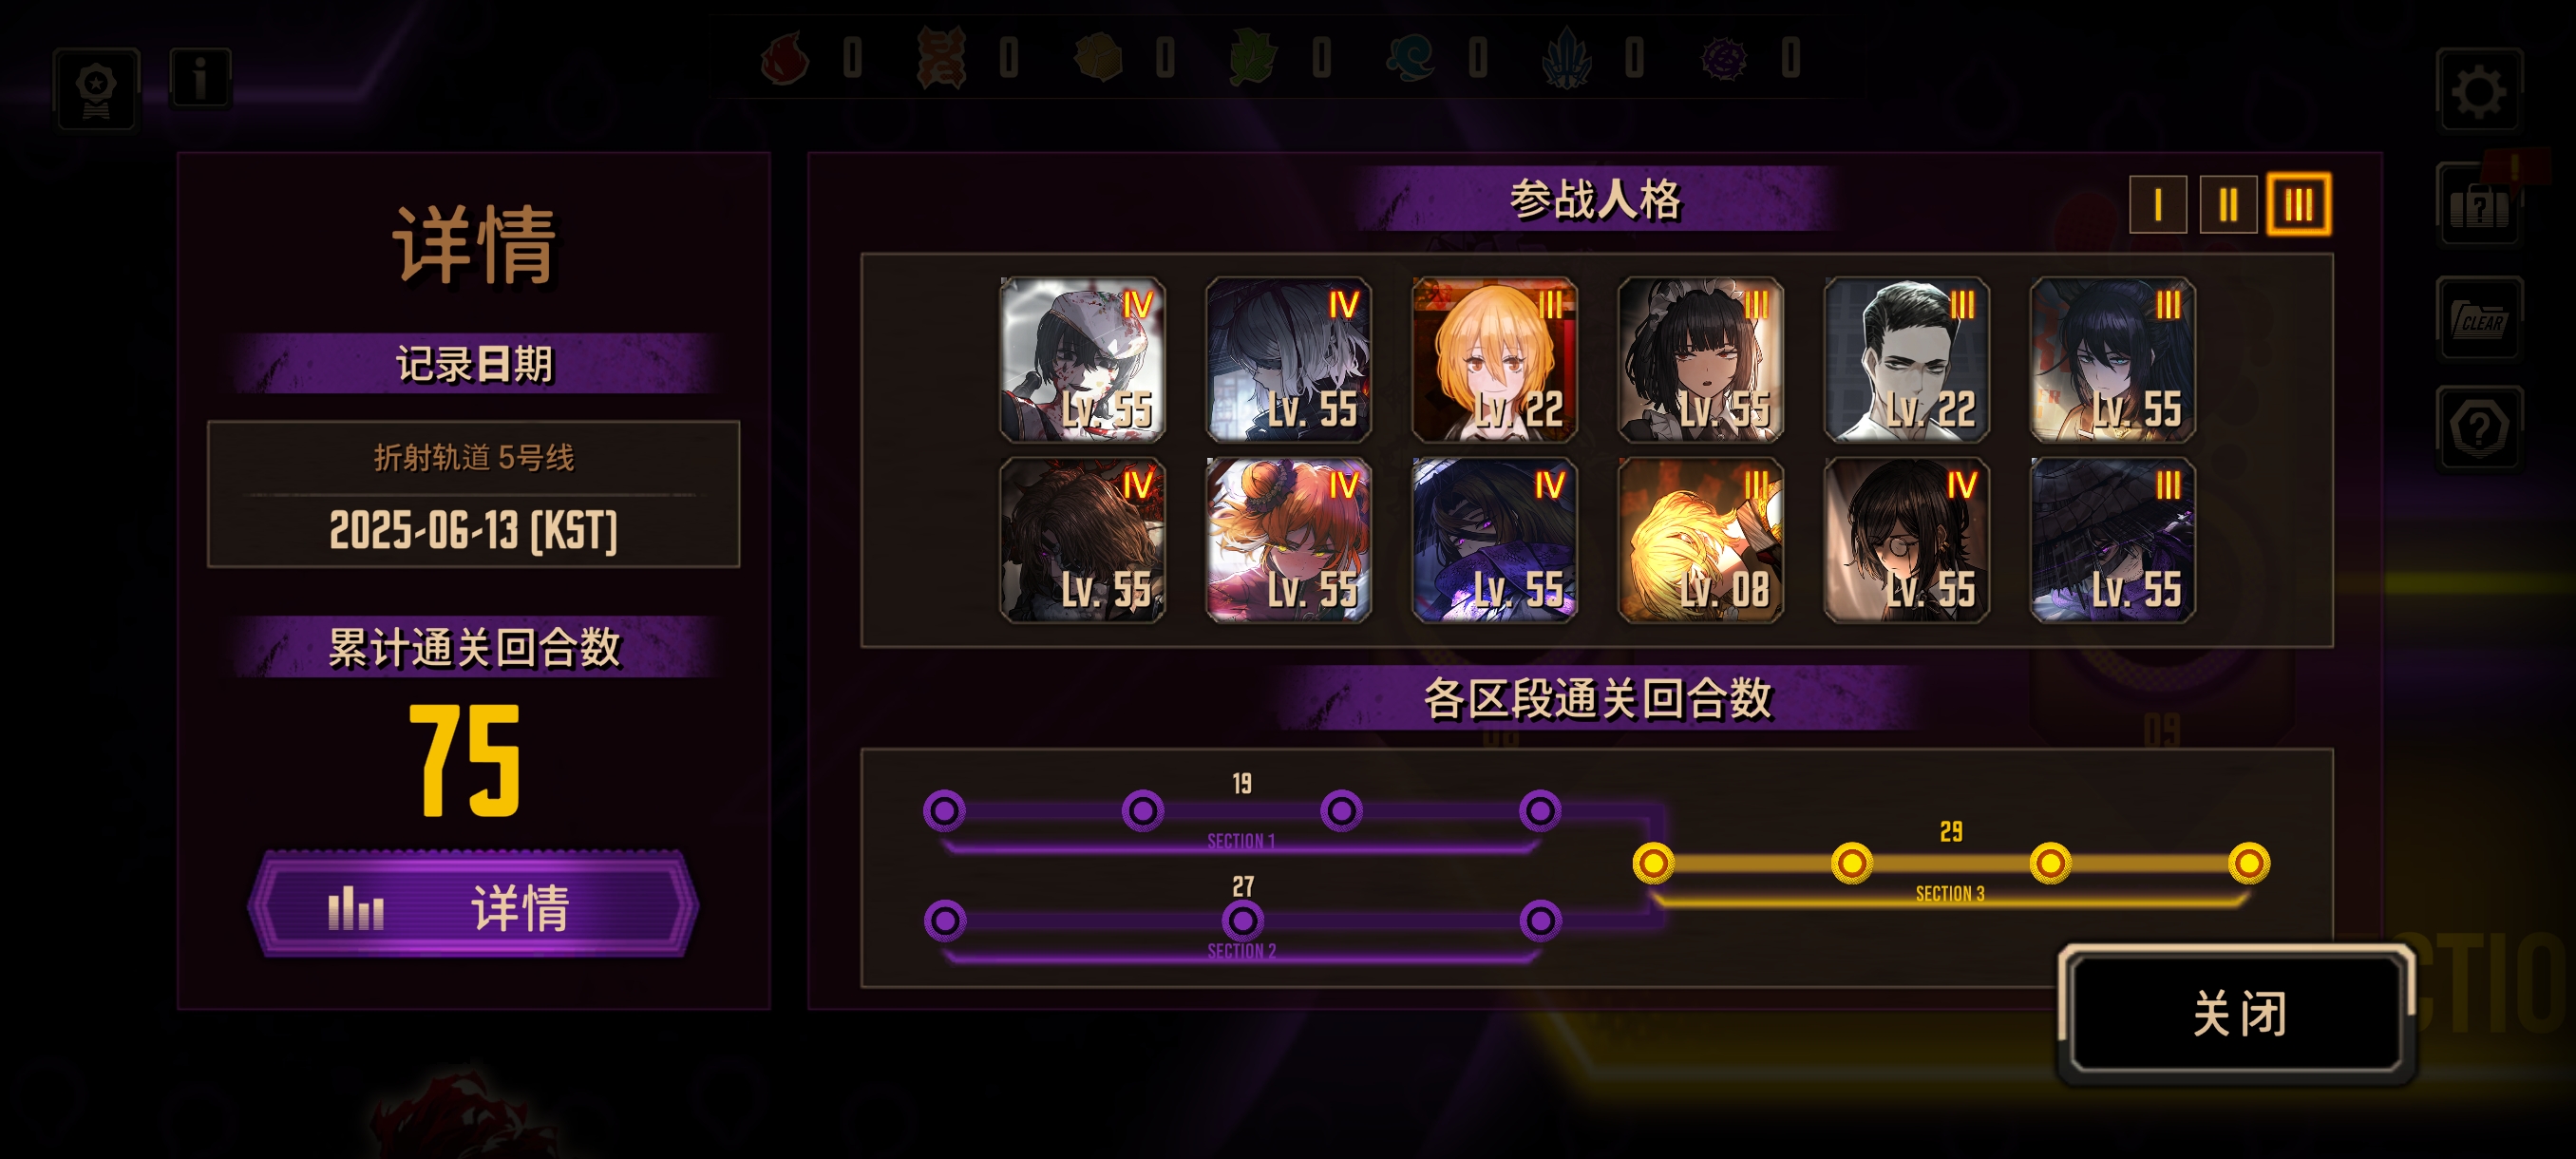Select the team III tab
The width and height of the screenshot is (2576, 1159).
click(x=2298, y=205)
